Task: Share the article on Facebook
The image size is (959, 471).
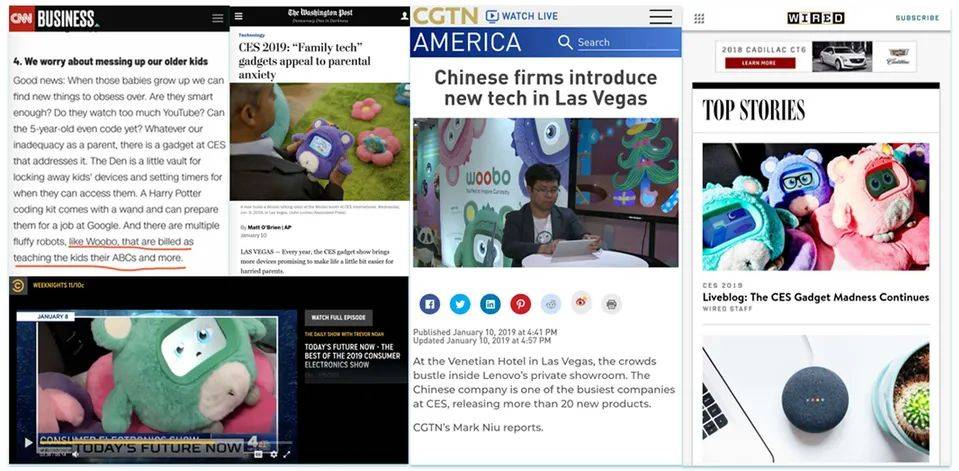Action: pyautogui.click(x=430, y=304)
